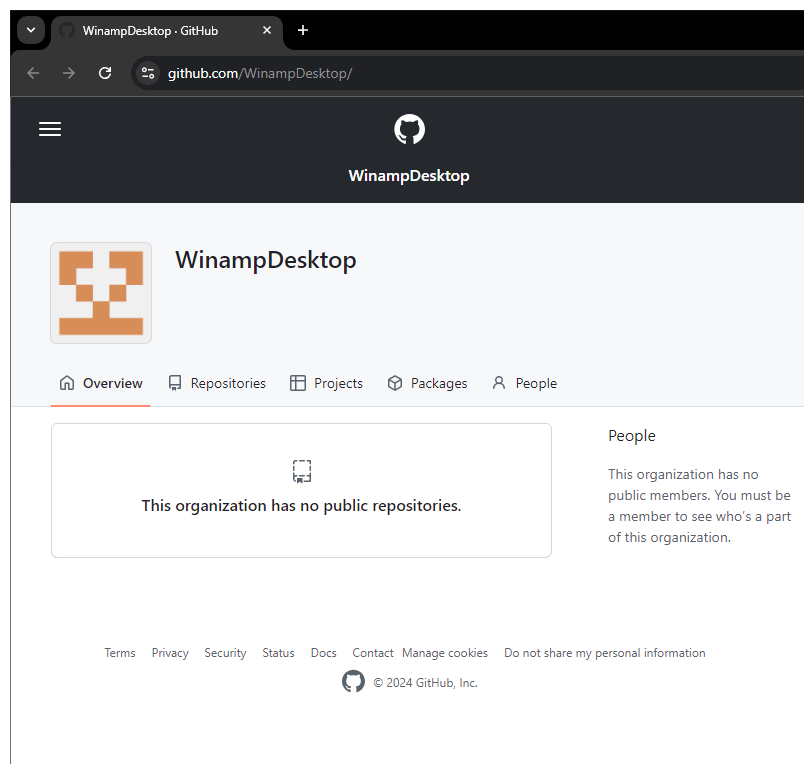Click the Packages box icon
Screen dimensions: 804x764
[x=394, y=382]
